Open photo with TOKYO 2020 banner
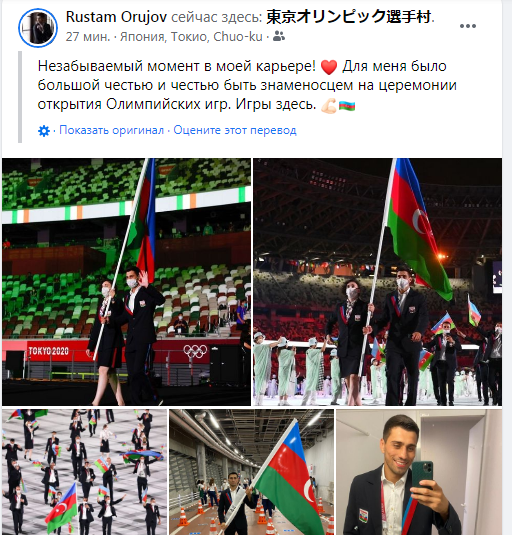Viewport: 512px width, 535px height. [127, 282]
